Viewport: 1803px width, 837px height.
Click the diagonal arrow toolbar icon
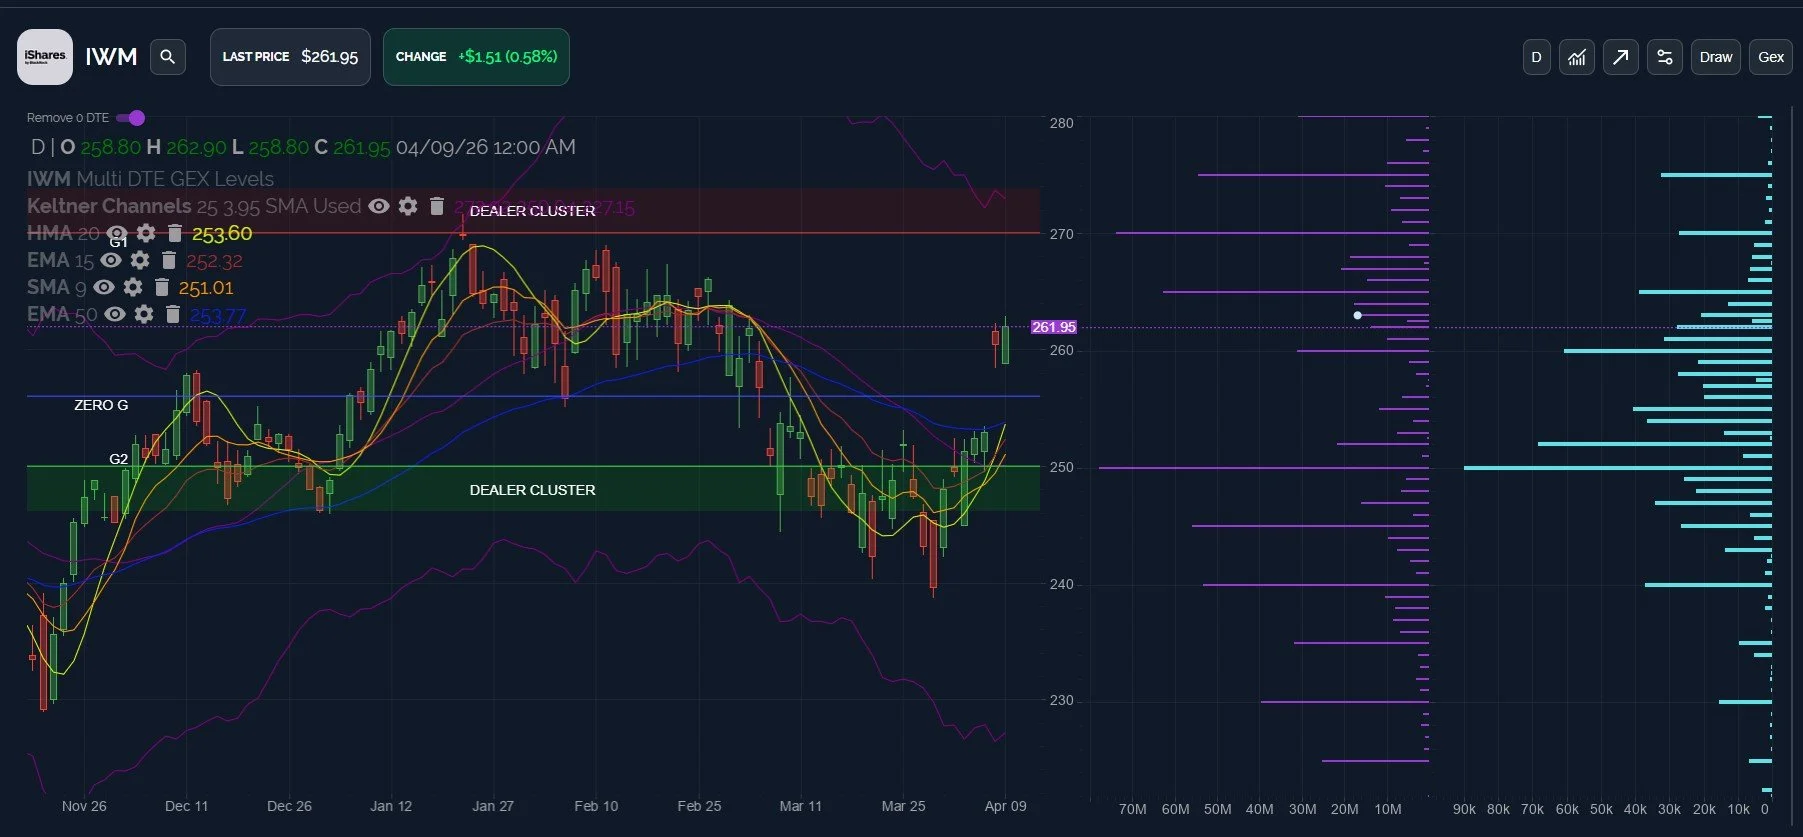(1621, 57)
